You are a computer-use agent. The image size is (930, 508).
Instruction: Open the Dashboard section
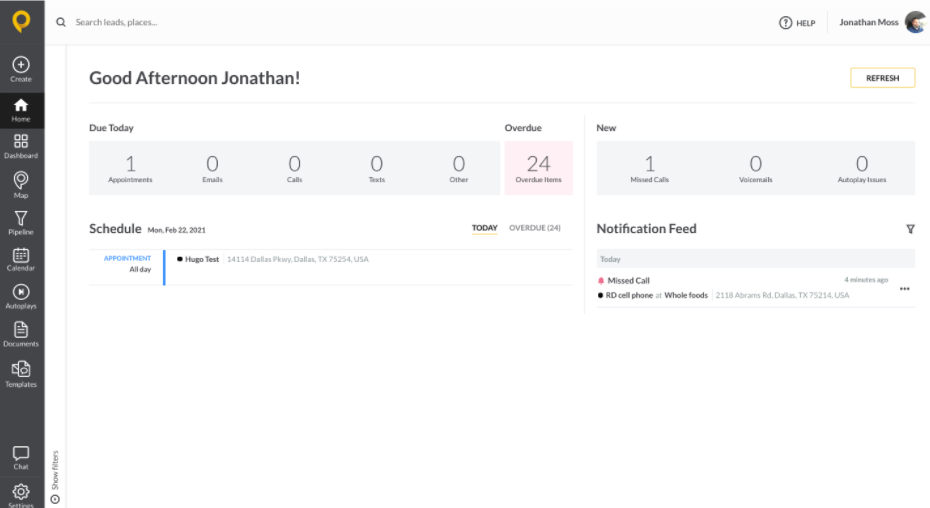(21, 146)
